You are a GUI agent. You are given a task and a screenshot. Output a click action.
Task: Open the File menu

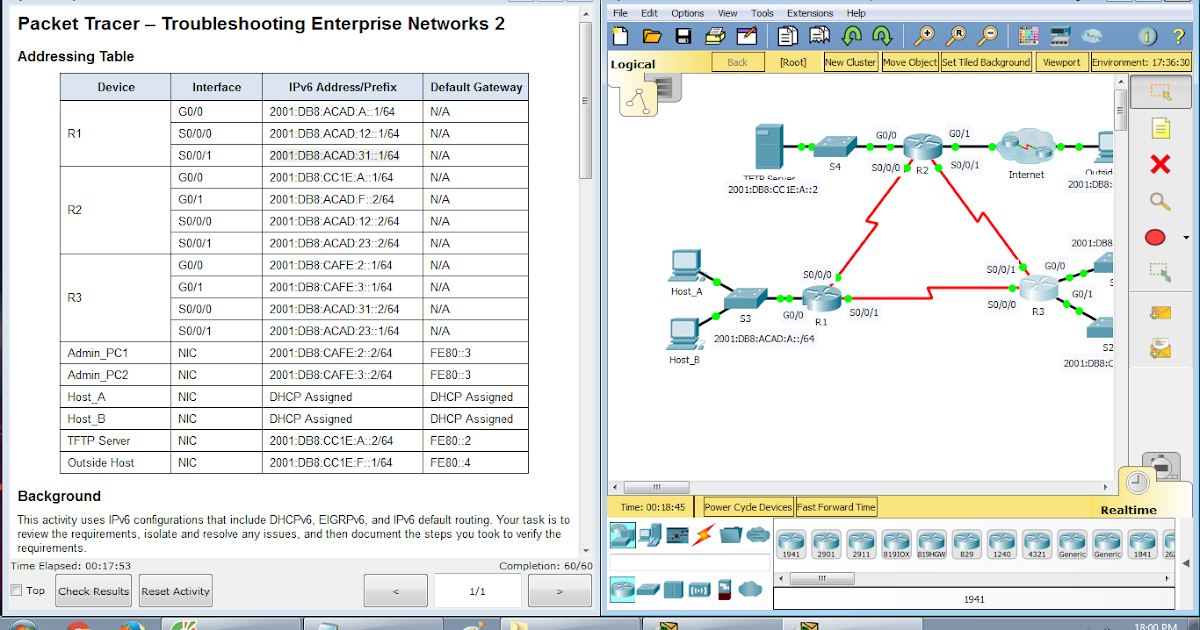620,13
